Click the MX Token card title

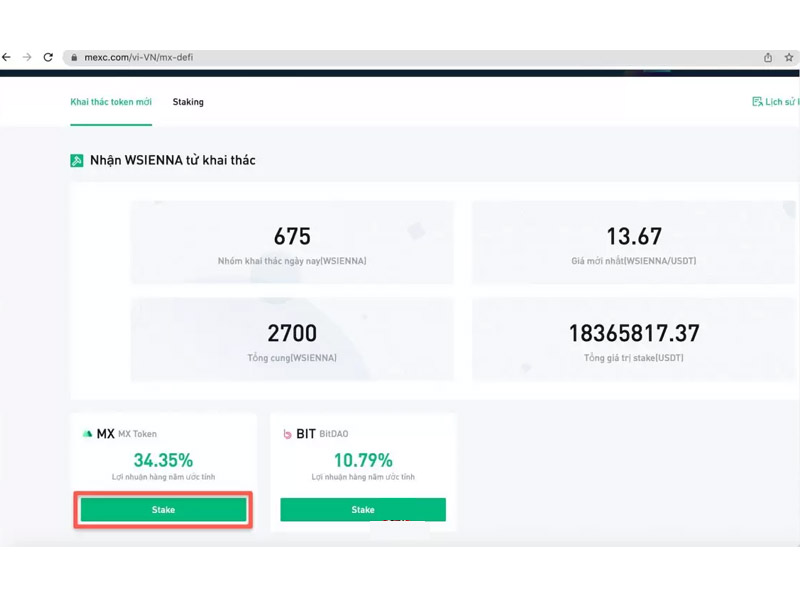127,434
